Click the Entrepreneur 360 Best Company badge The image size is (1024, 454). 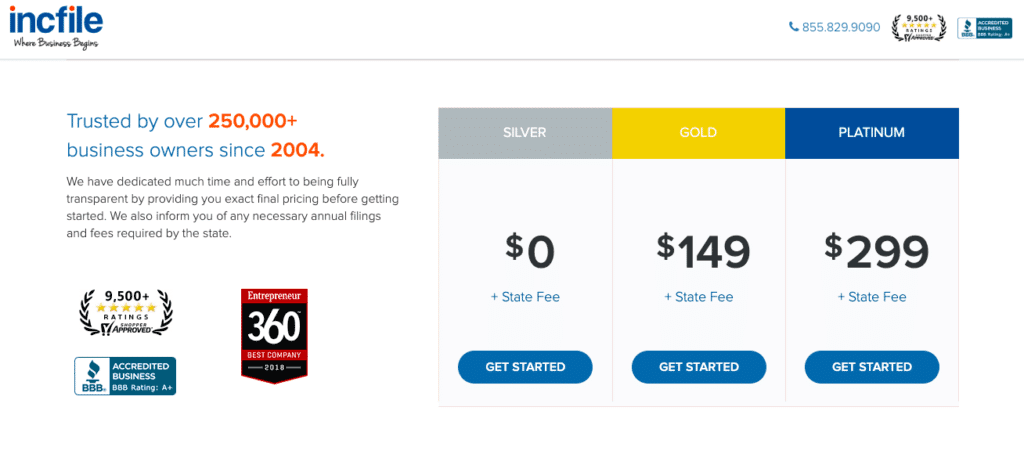(x=274, y=336)
